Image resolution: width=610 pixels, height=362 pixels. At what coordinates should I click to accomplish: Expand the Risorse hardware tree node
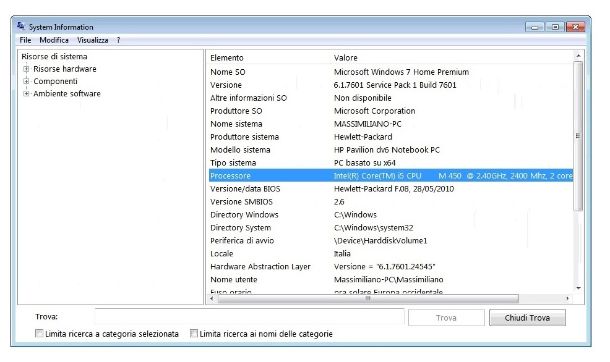click(26, 69)
